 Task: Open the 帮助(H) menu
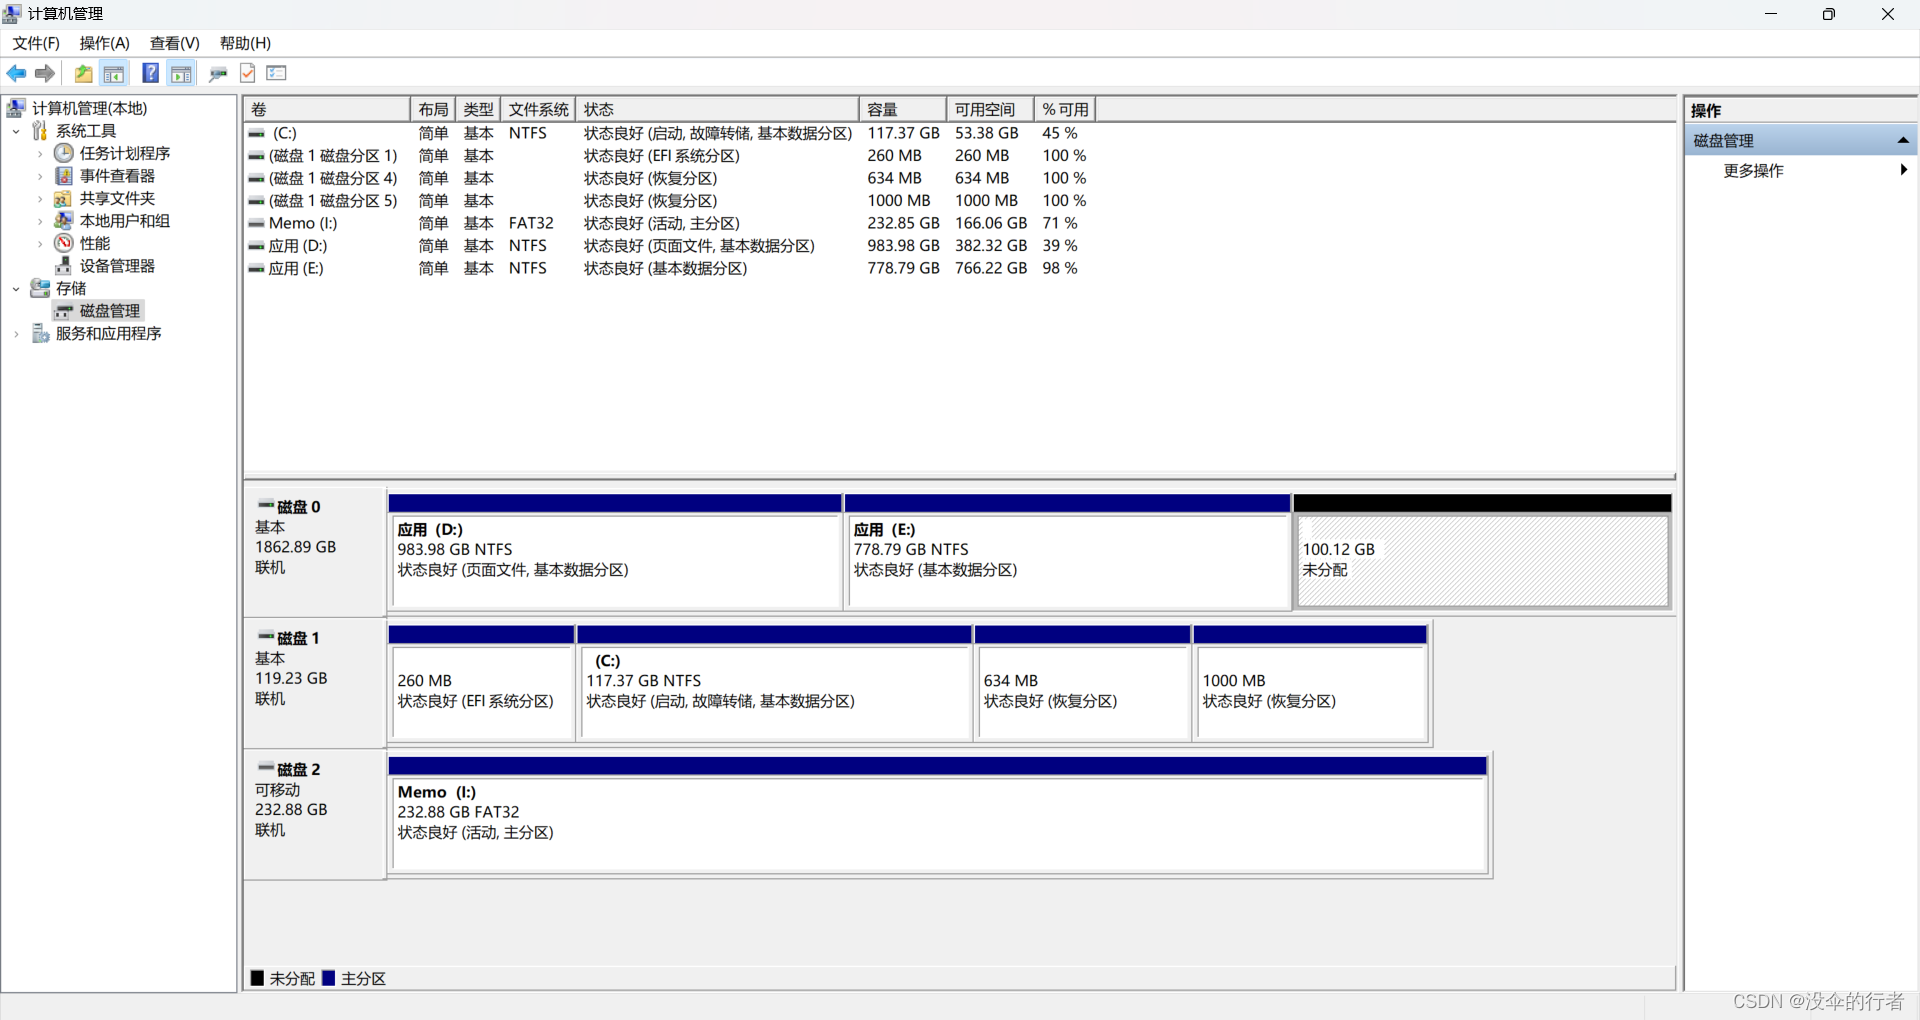(246, 43)
